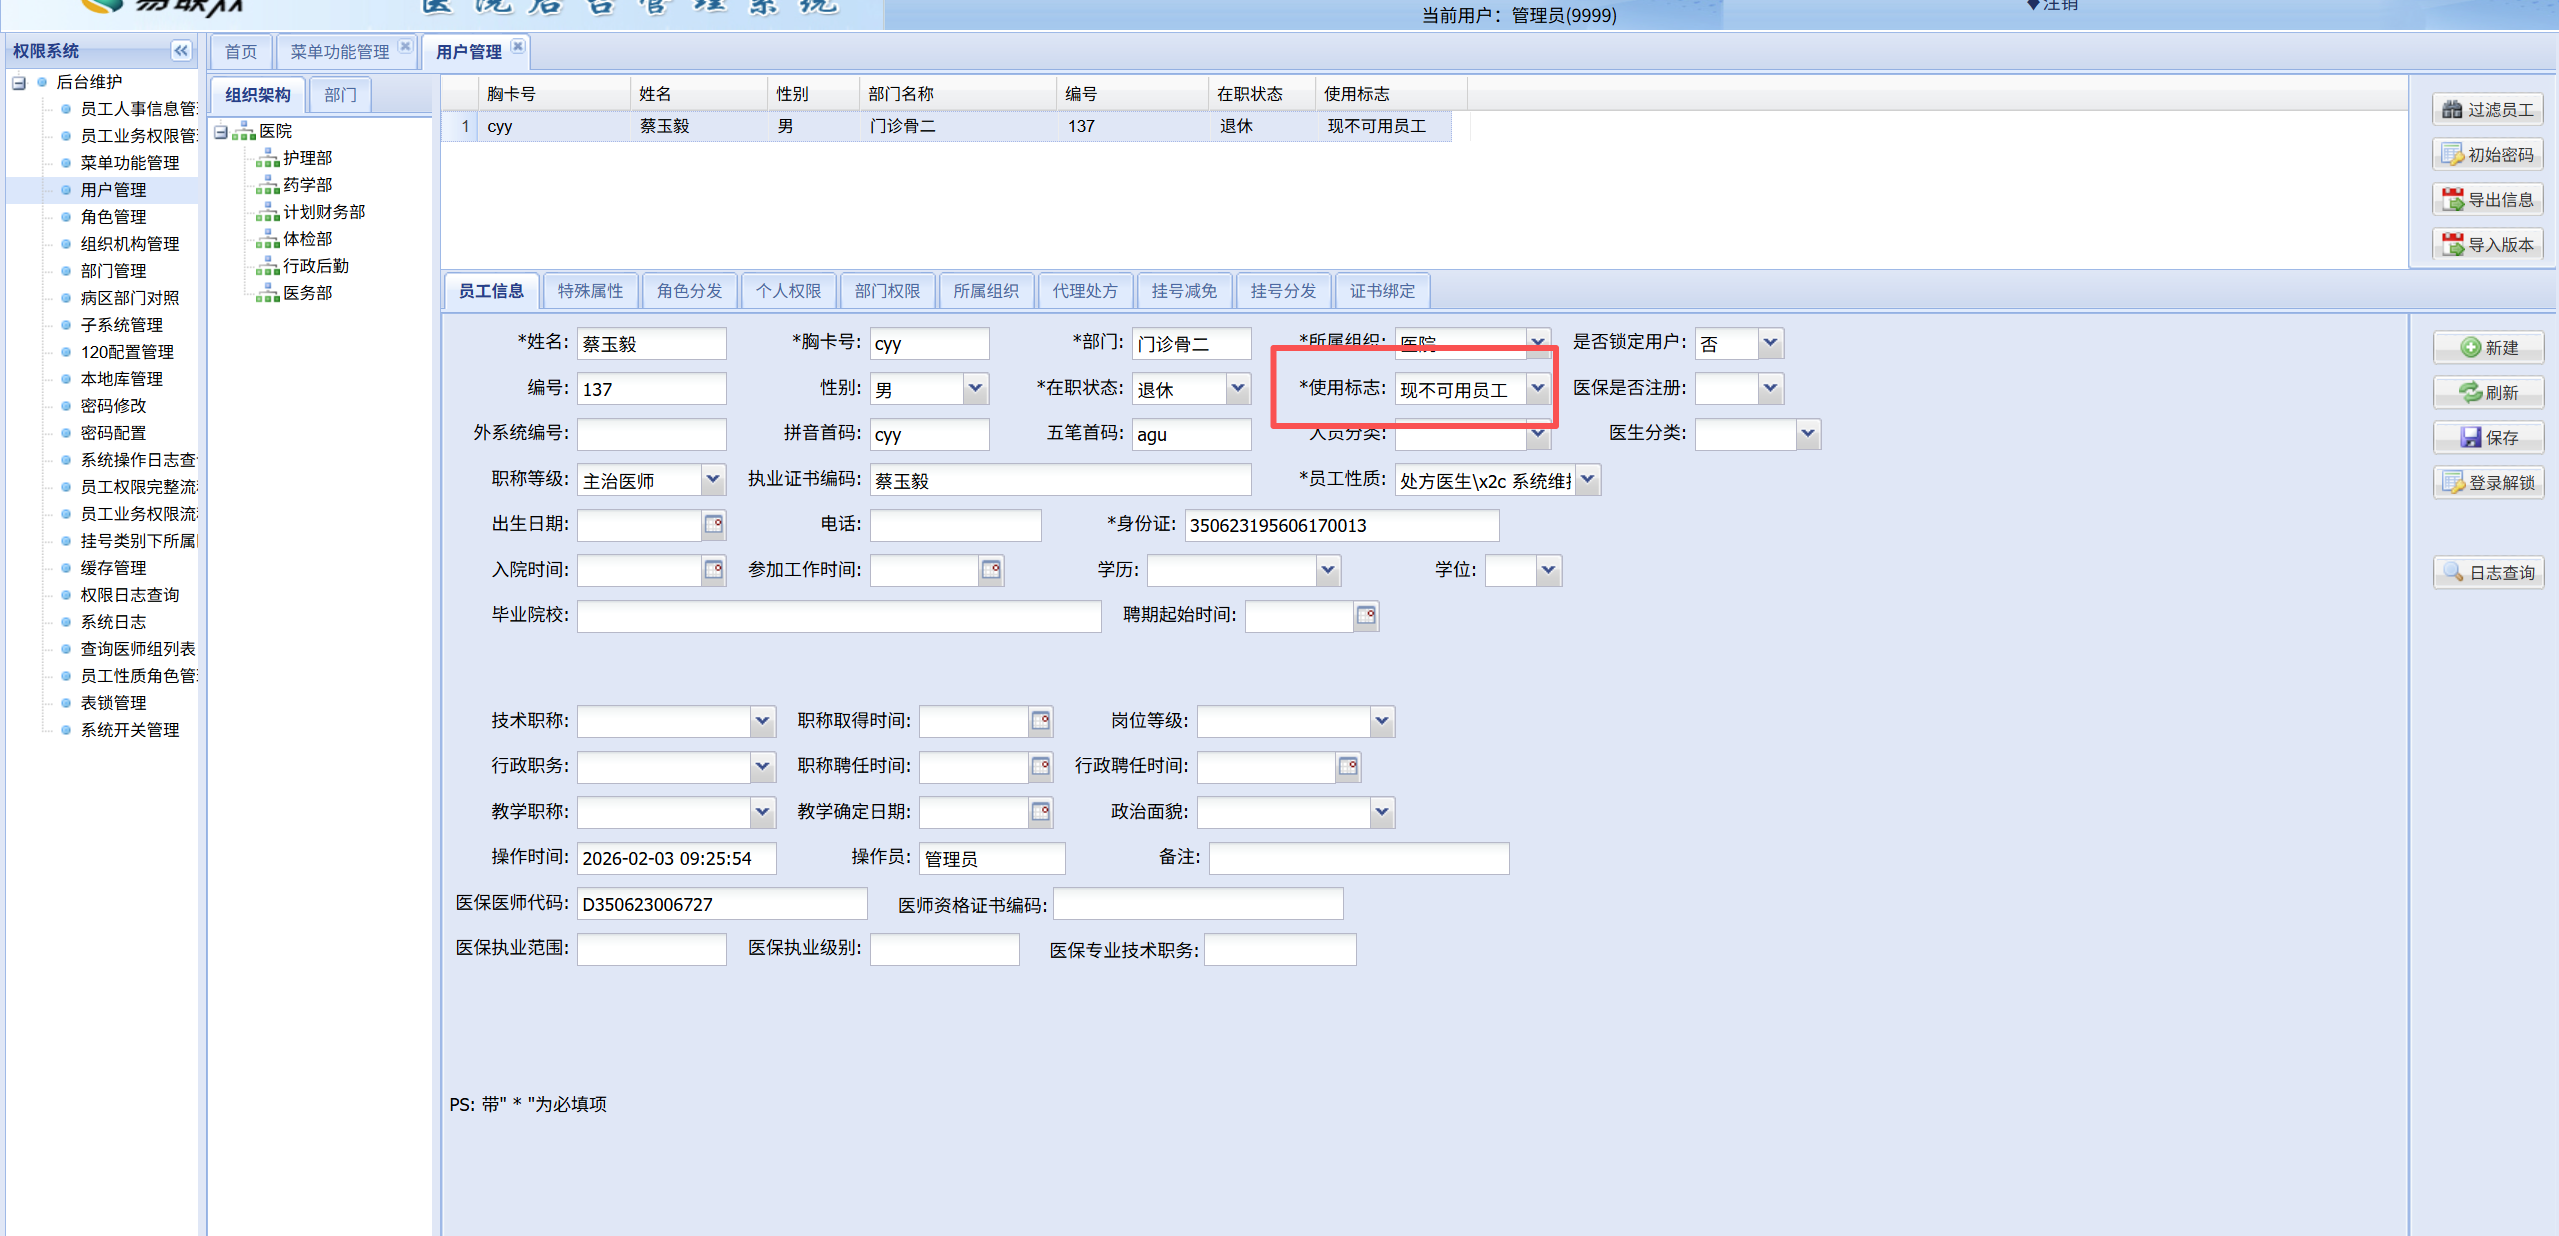
Task: Click into the 电话 input field
Action: pyautogui.click(x=955, y=525)
